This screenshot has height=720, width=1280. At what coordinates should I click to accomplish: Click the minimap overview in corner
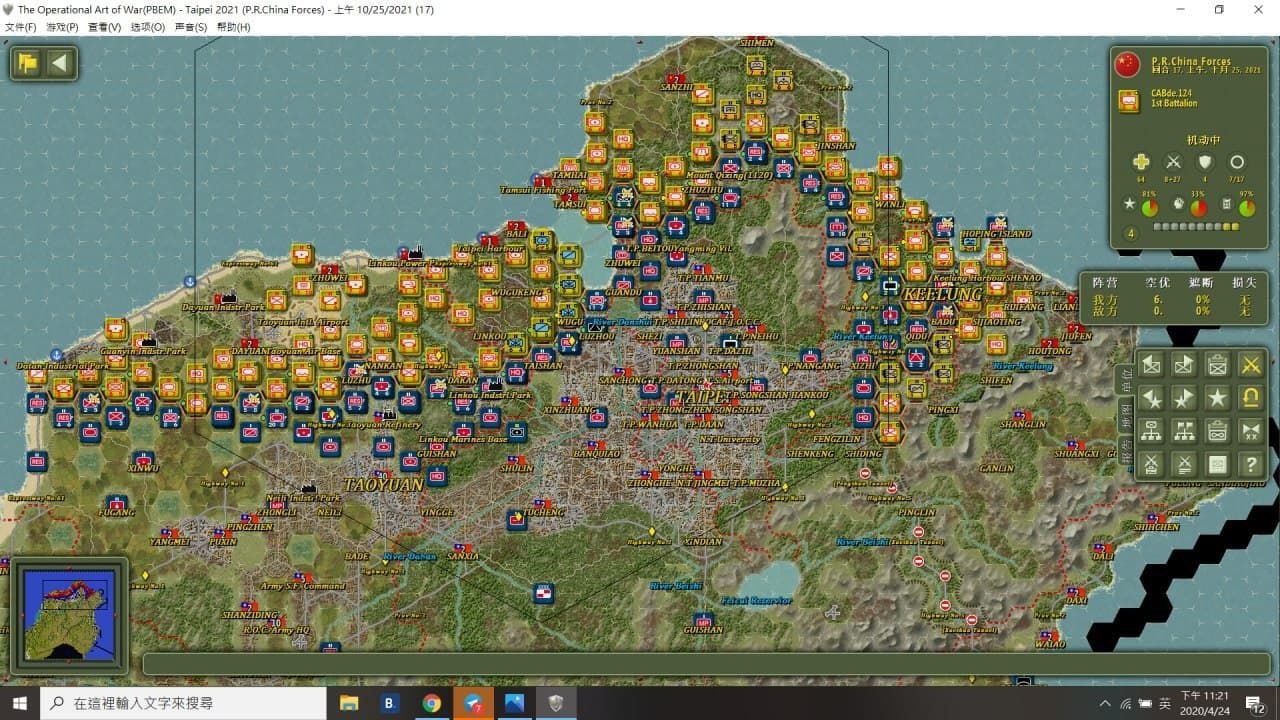tap(68, 615)
